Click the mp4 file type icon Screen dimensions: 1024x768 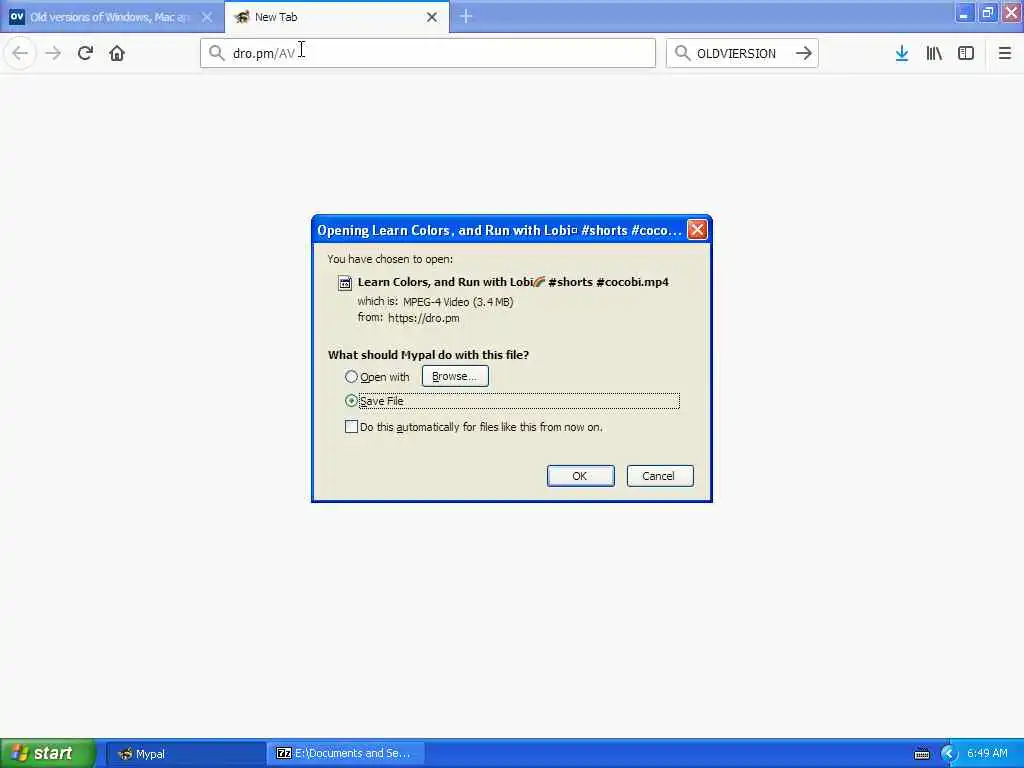(x=345, y=283)
